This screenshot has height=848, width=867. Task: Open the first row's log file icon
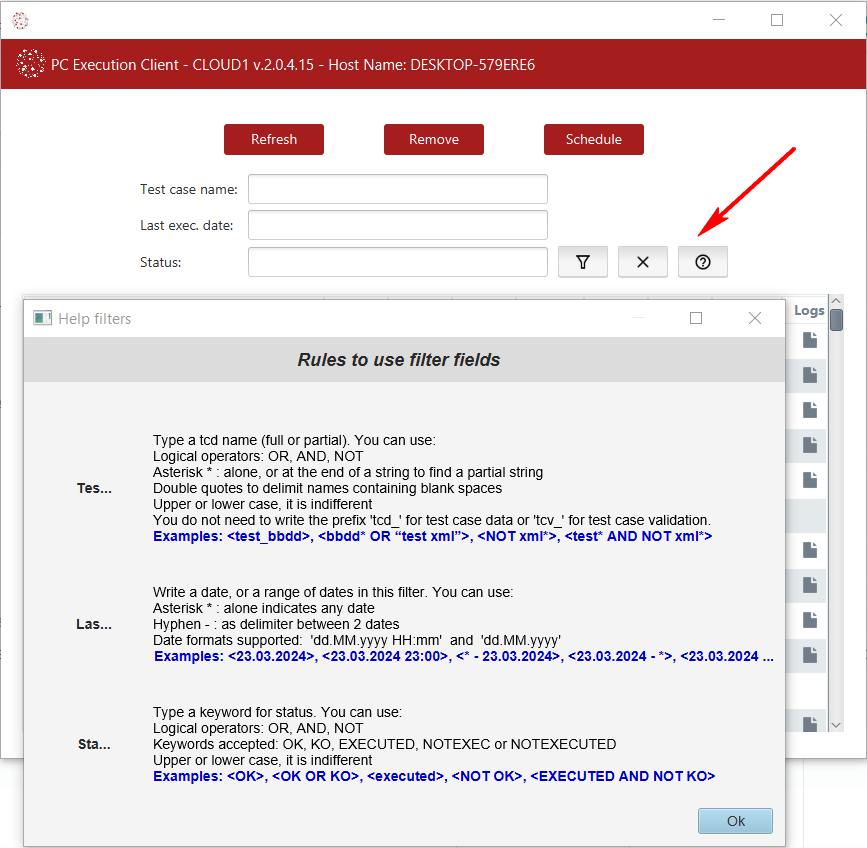pos(810,340)
